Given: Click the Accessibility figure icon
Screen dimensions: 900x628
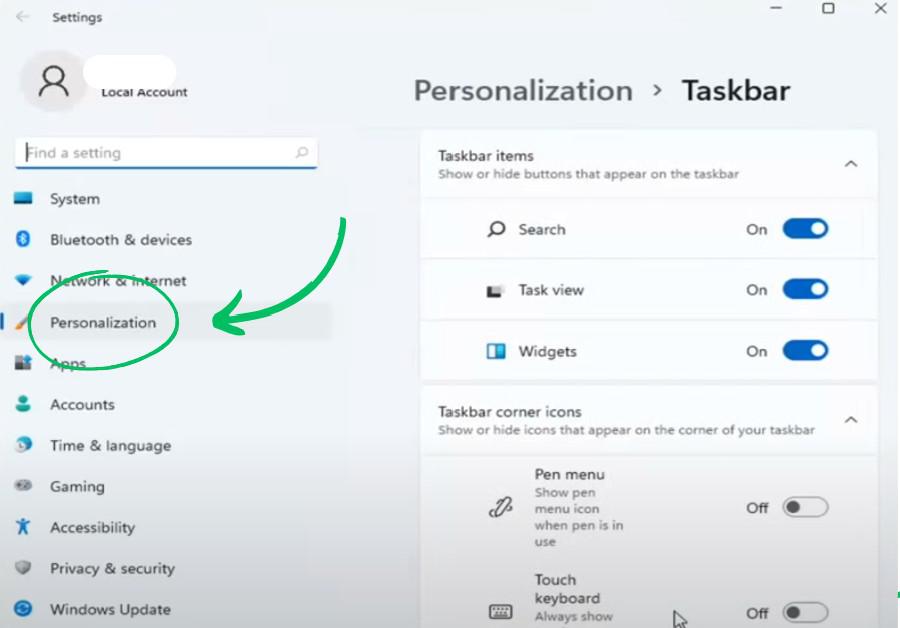Looking at the screenshot, I should click(23, 527).
